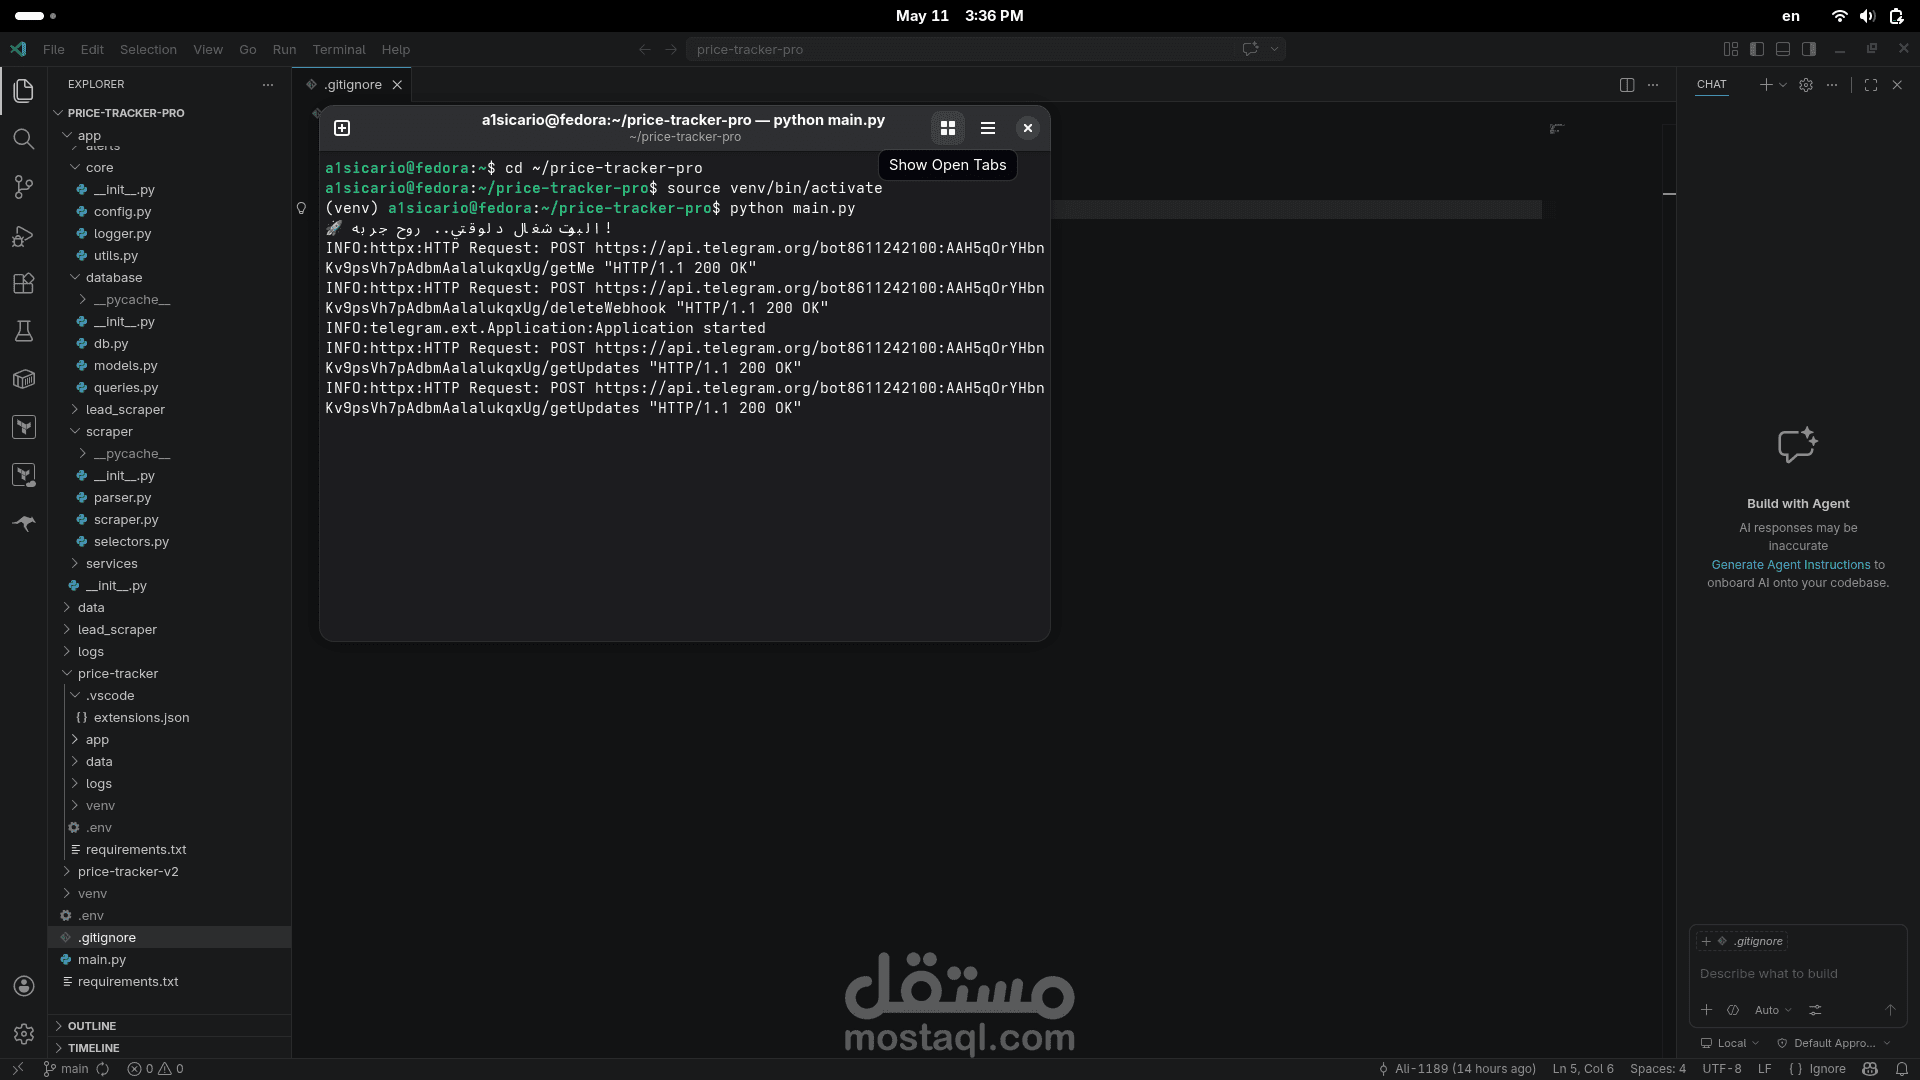Viewport: 1920px width, 1080px height.
Task: Click the errors and warnings status indicator
Action: coord(156,1069)
